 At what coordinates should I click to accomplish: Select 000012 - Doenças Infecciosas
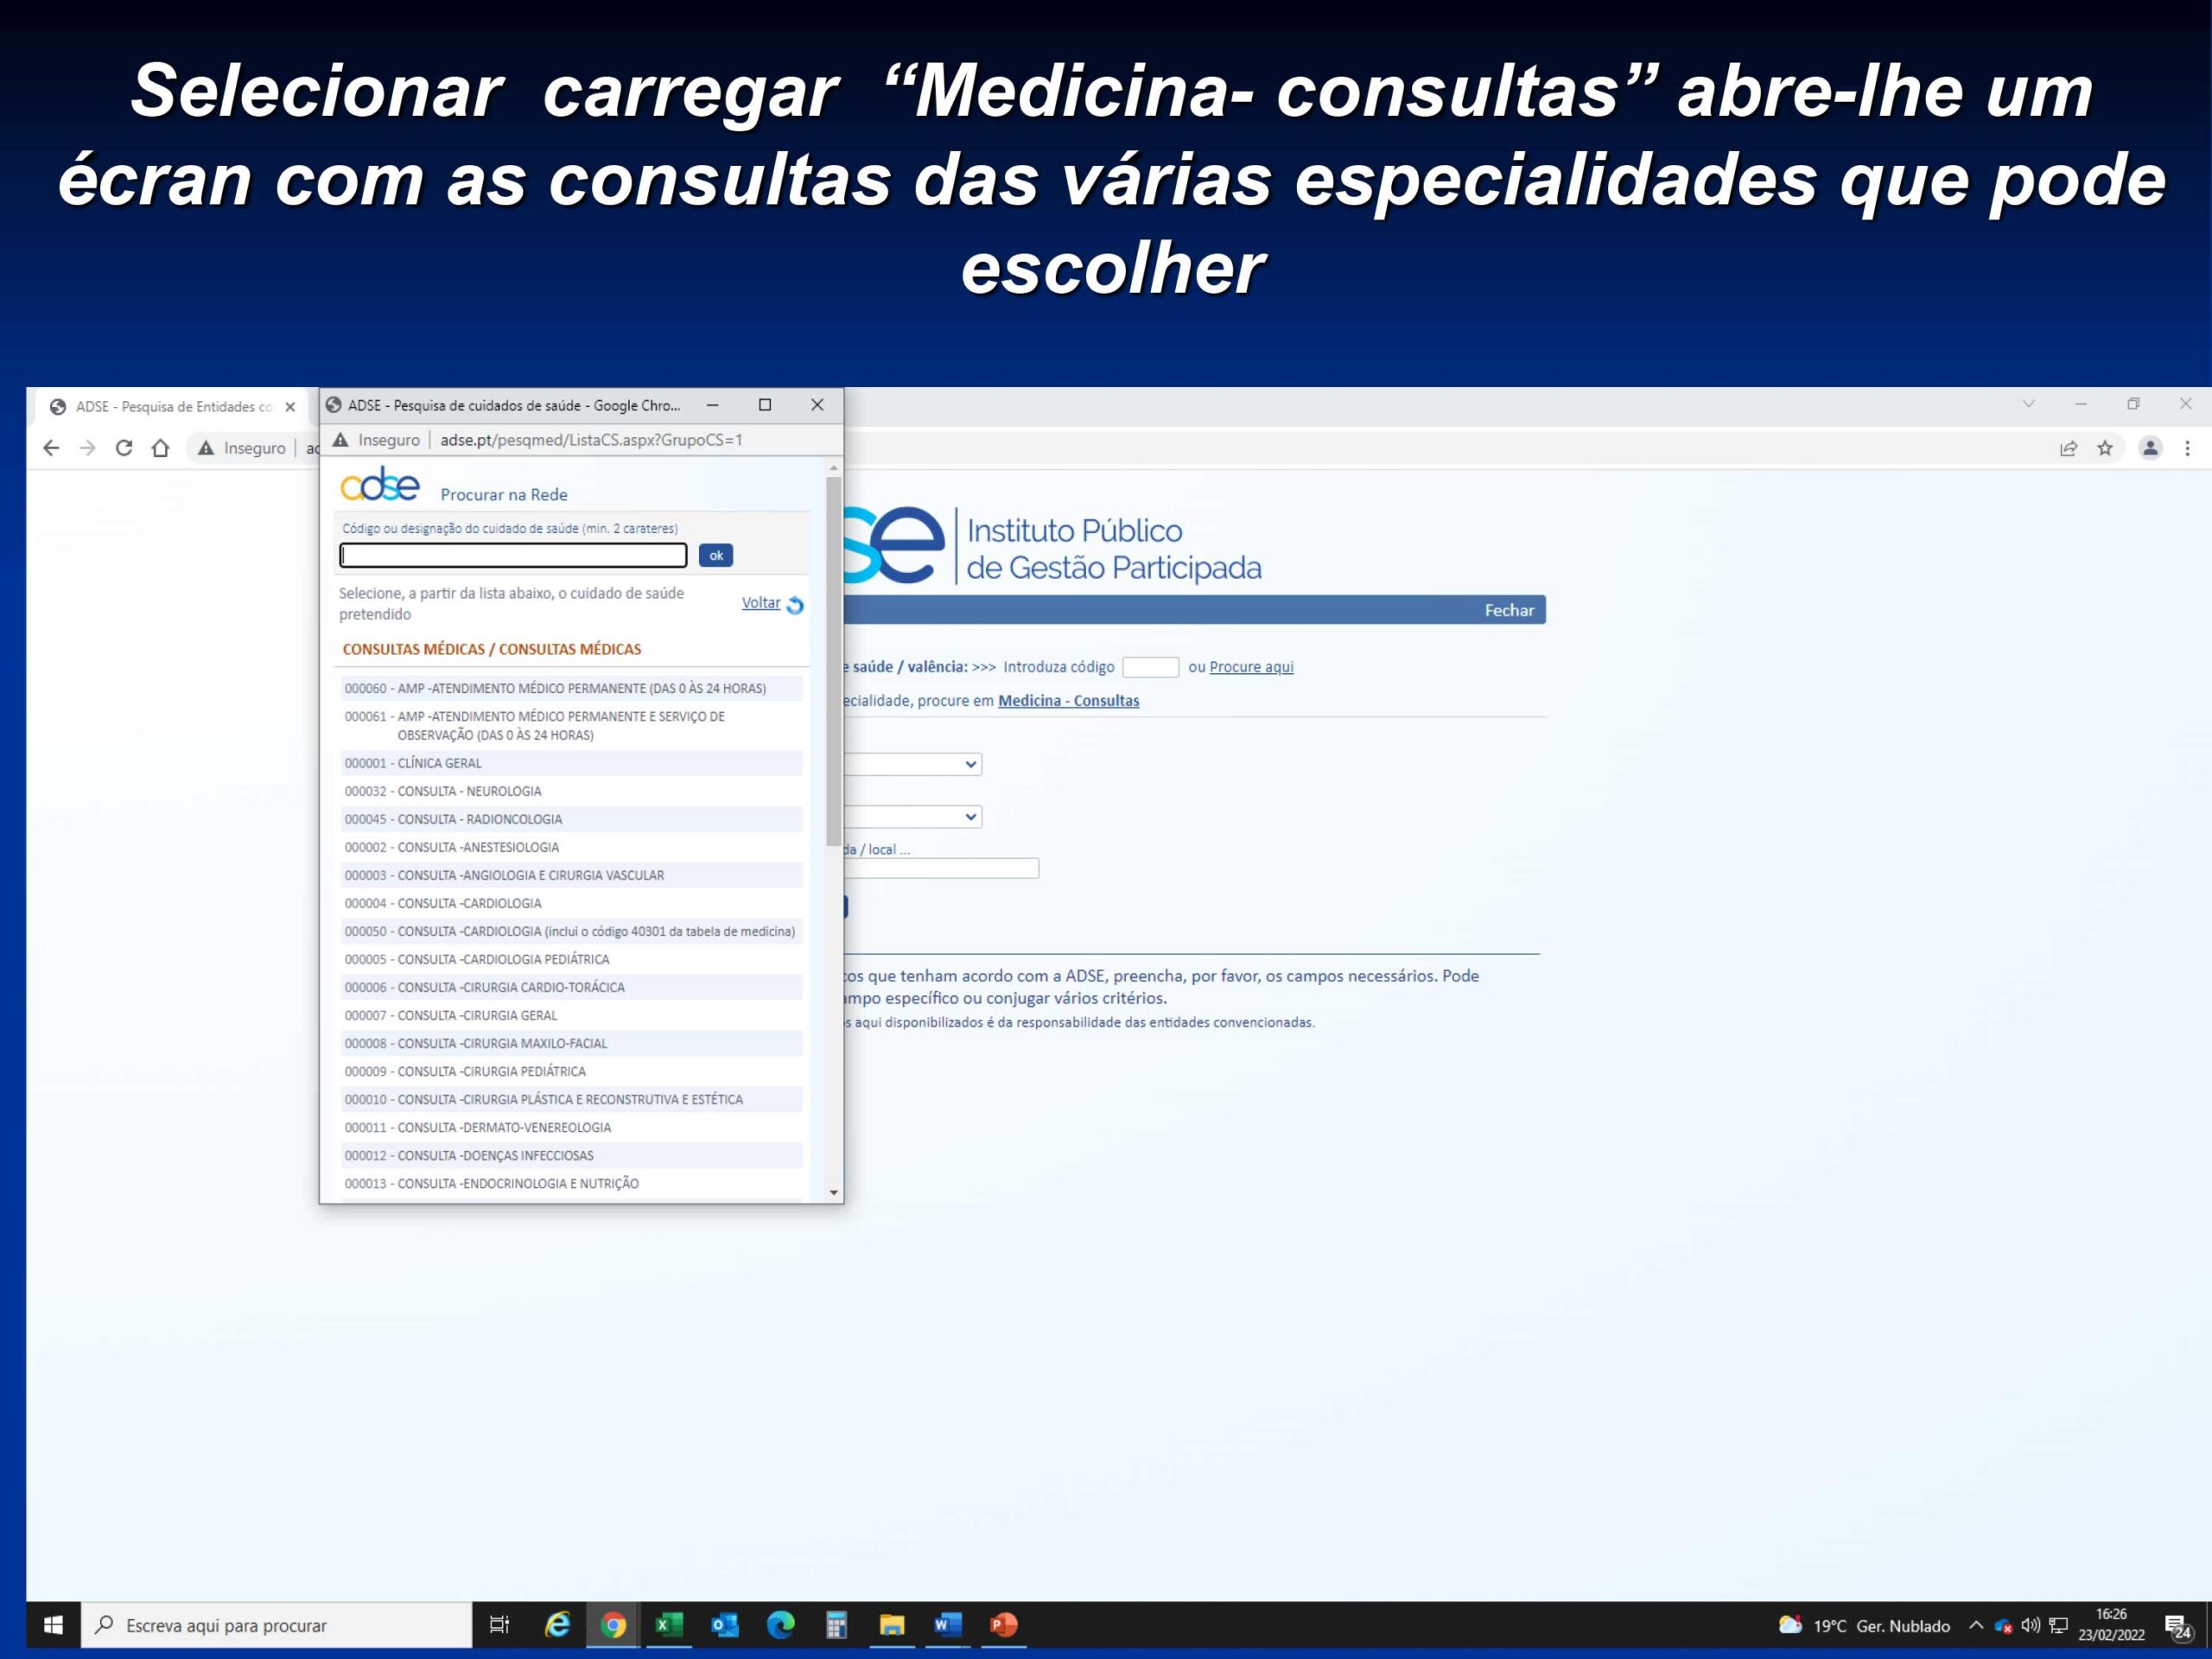pos(571,1155)
